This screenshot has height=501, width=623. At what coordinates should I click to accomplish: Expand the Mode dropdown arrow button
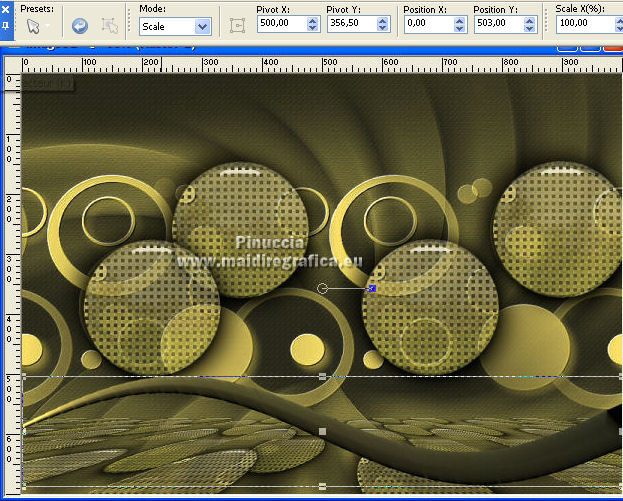click(203, 26)
